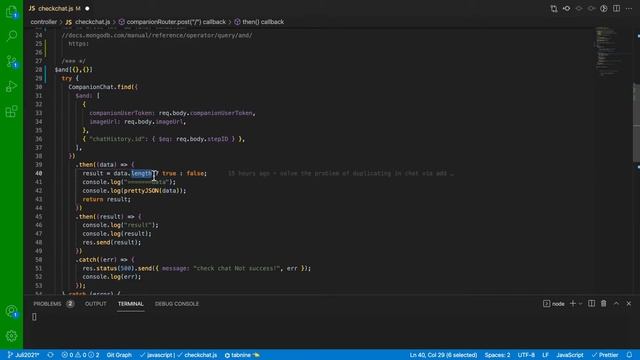The height and width of the screenshot is (360, 640).
Task: Click the Open Changes icon in editor toolbar
Action: tap(554, 9)
